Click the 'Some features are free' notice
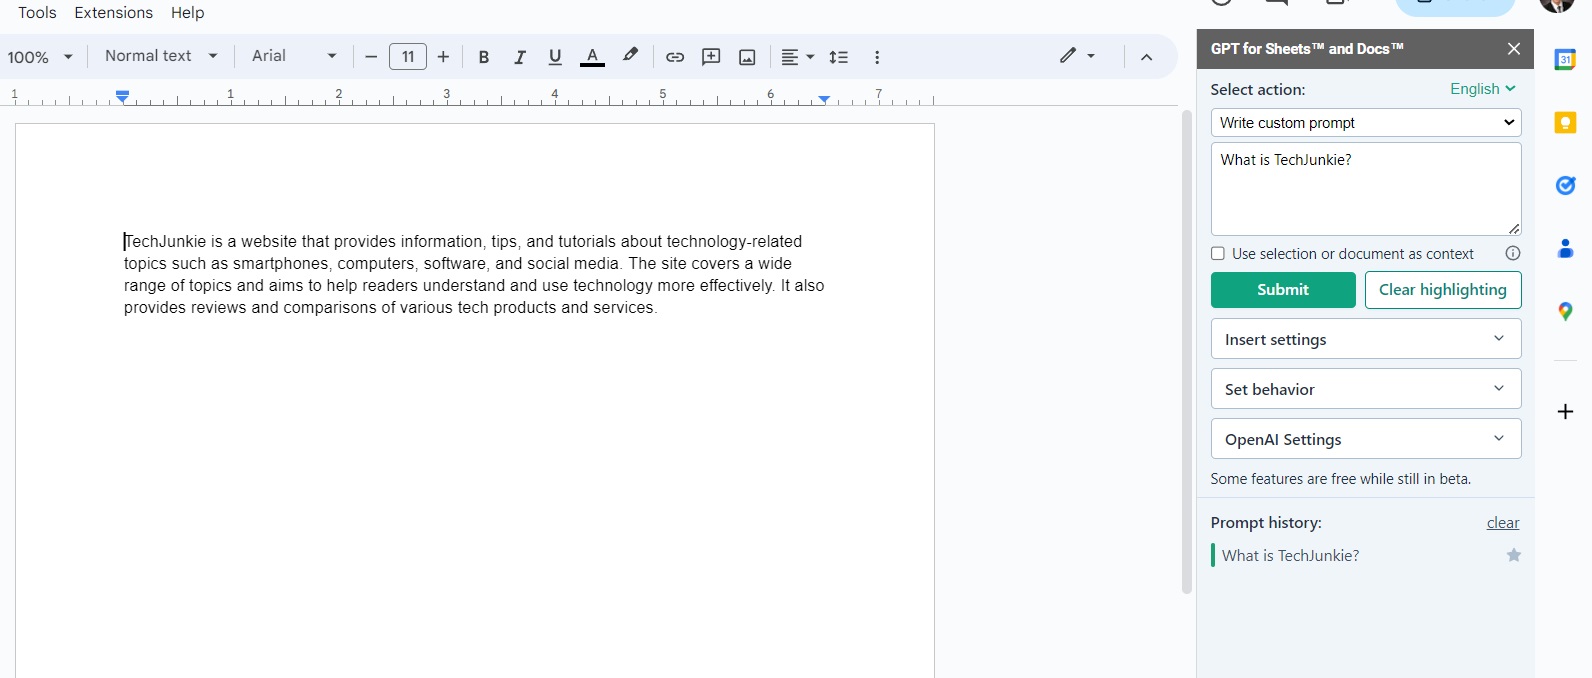Viewport: 1592px width, 678px height. [1340, 479]
